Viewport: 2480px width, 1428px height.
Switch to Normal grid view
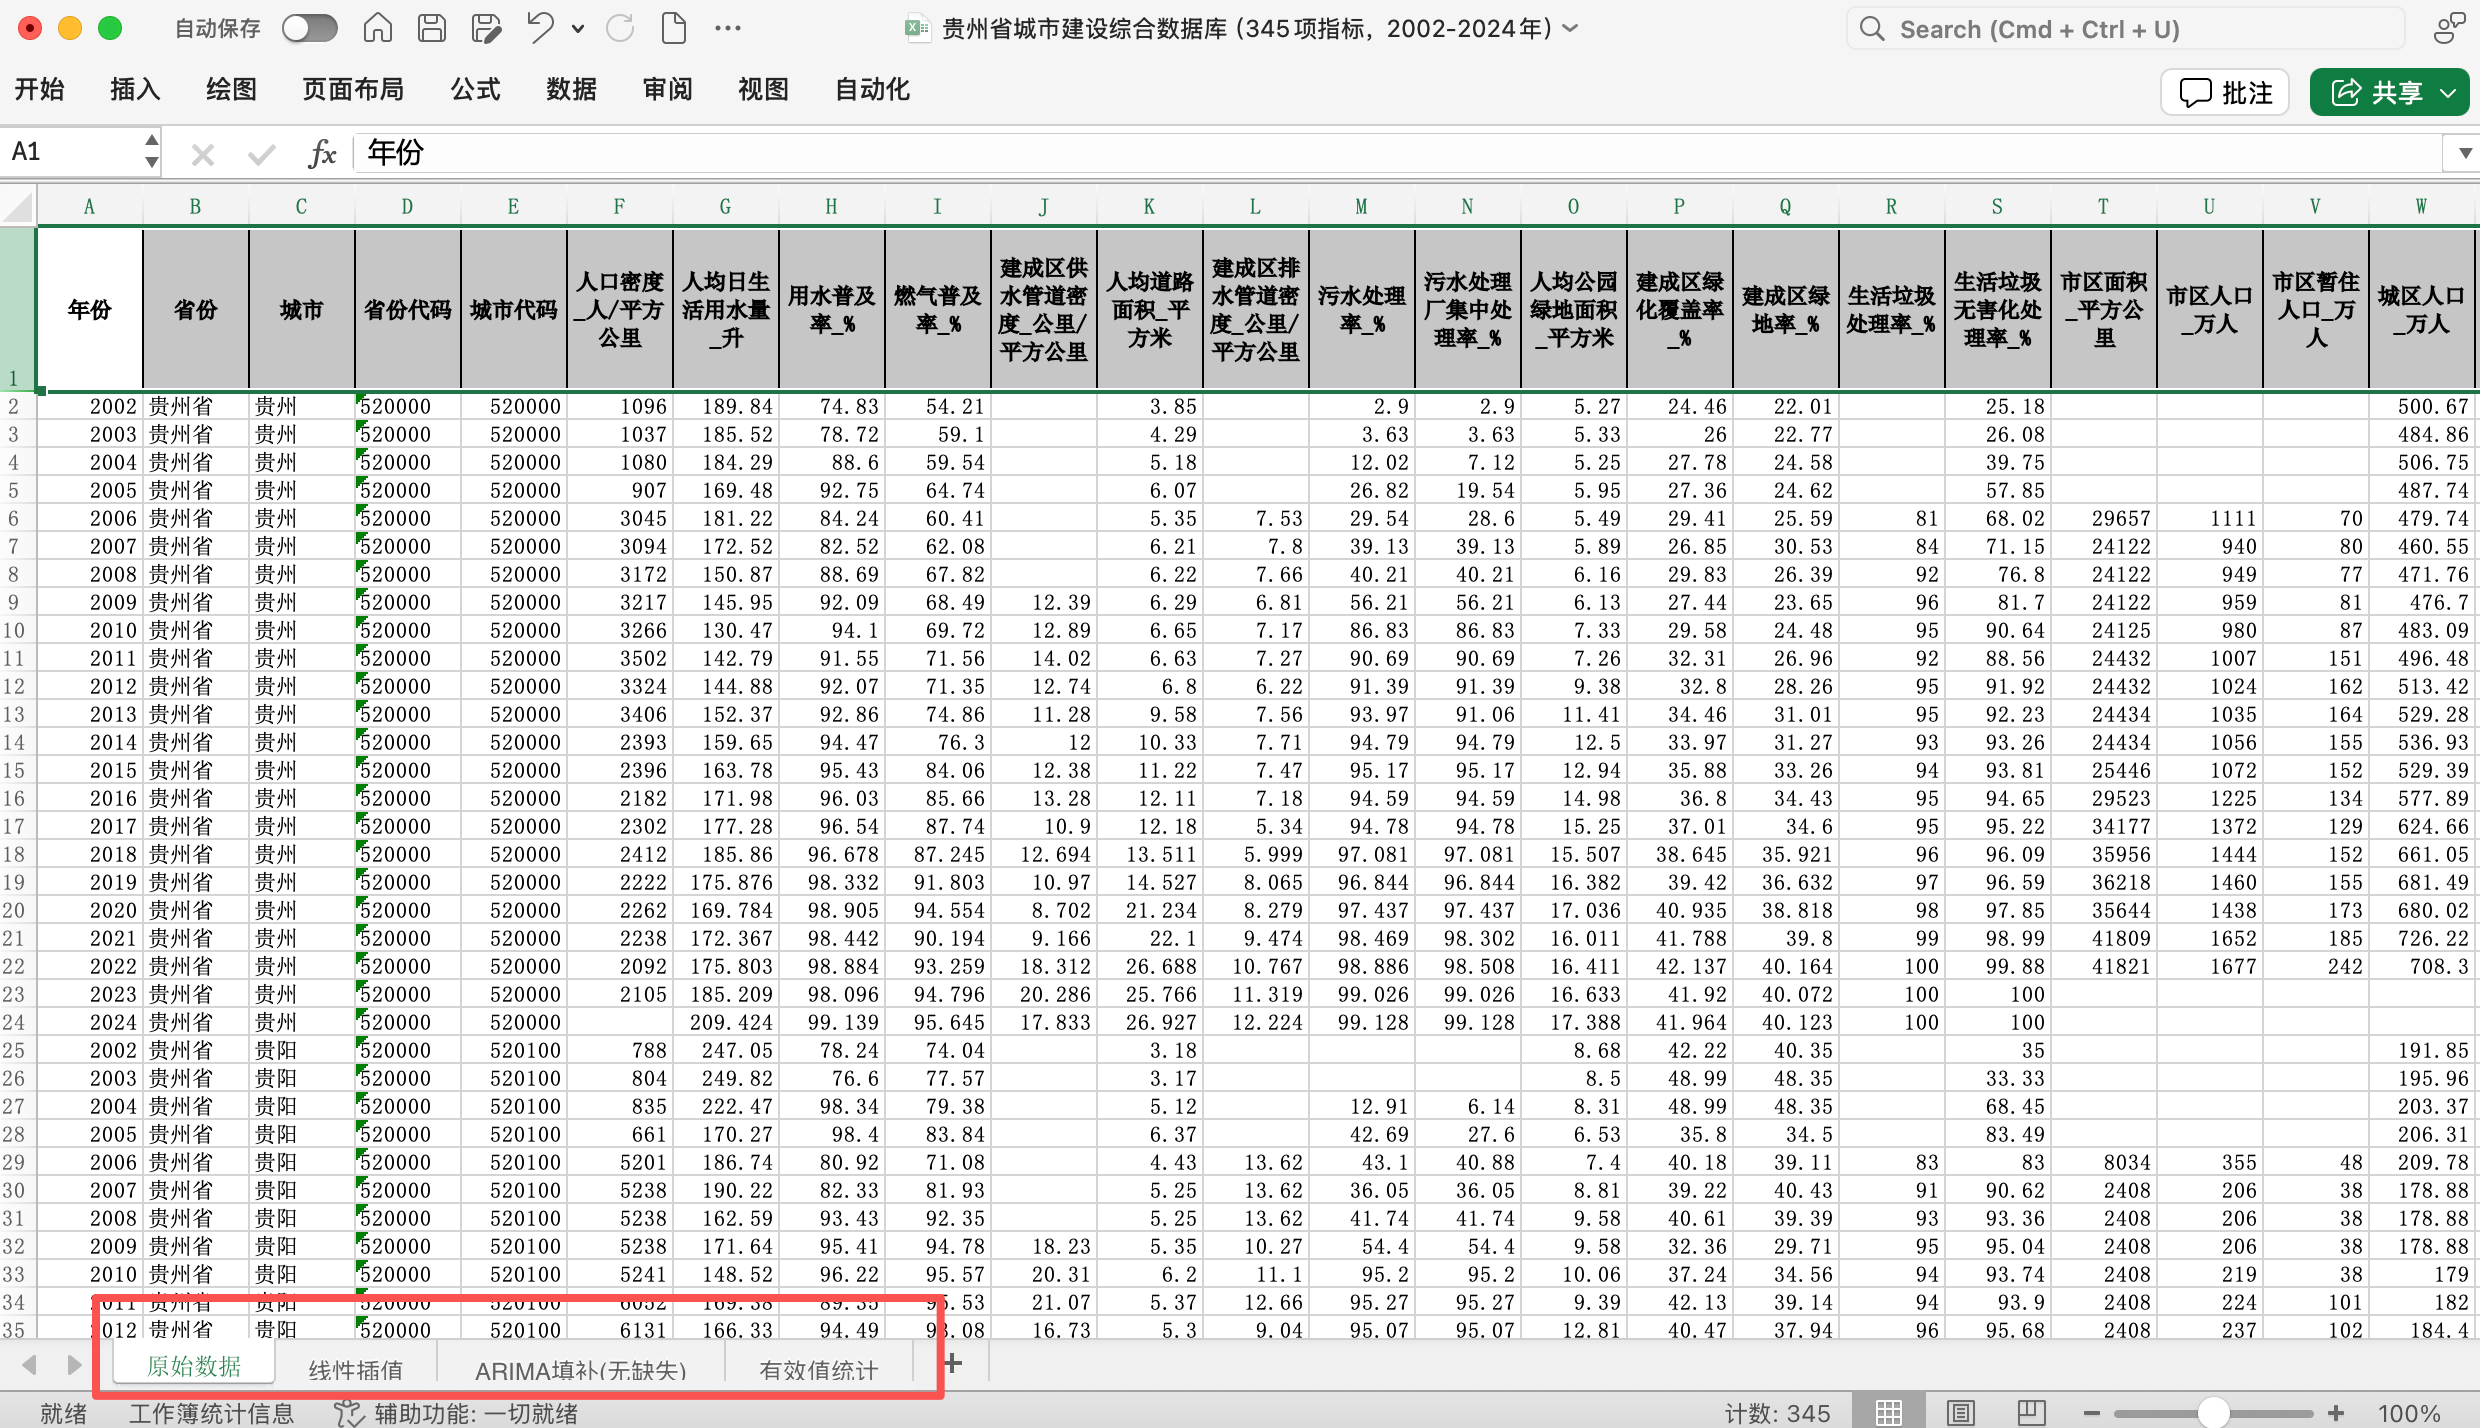coord(1889,1412)
